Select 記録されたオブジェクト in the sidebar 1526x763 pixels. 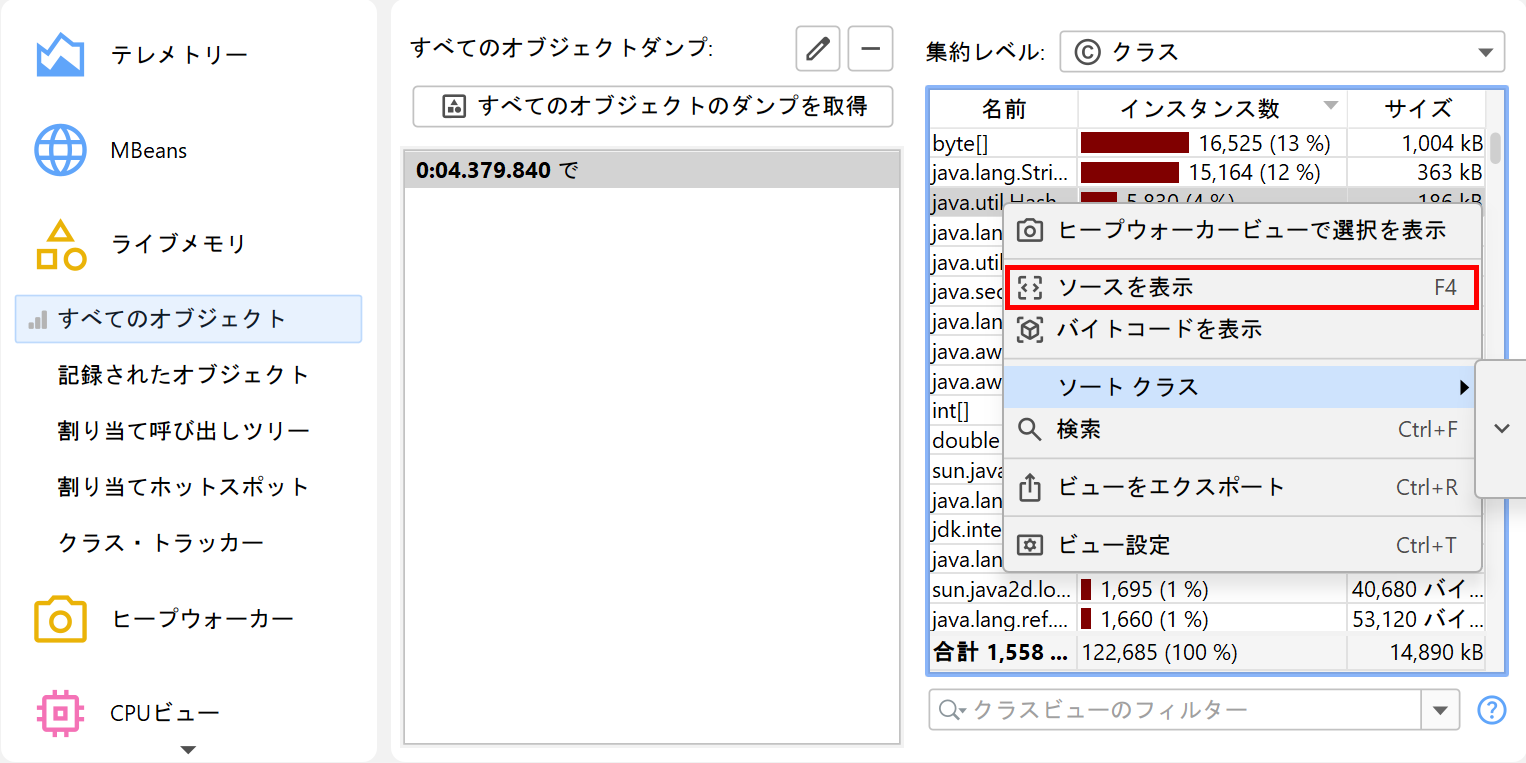click(184, 375)
